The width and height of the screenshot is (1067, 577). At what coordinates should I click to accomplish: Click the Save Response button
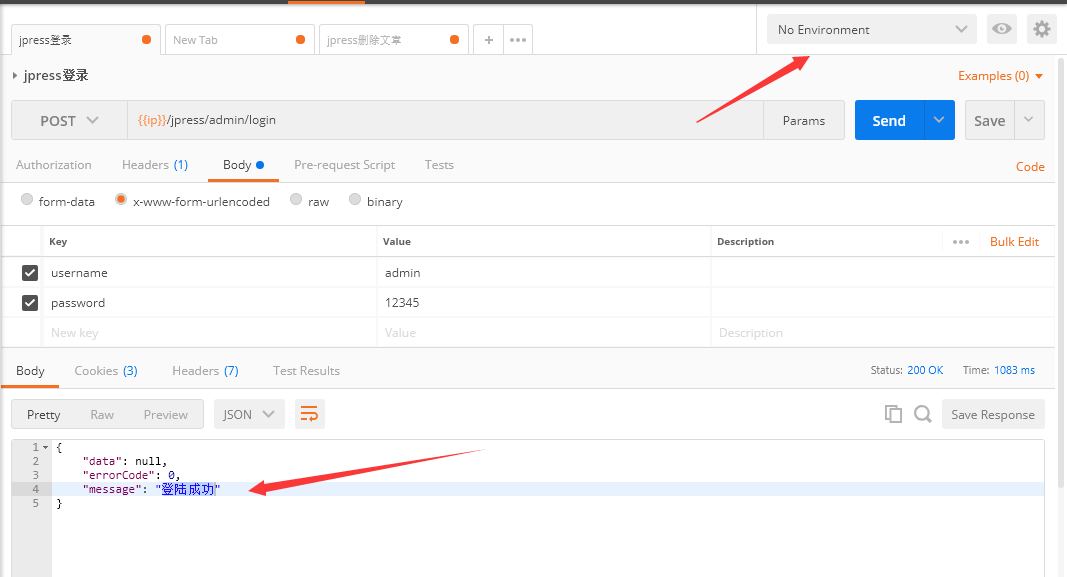(993, 414)
